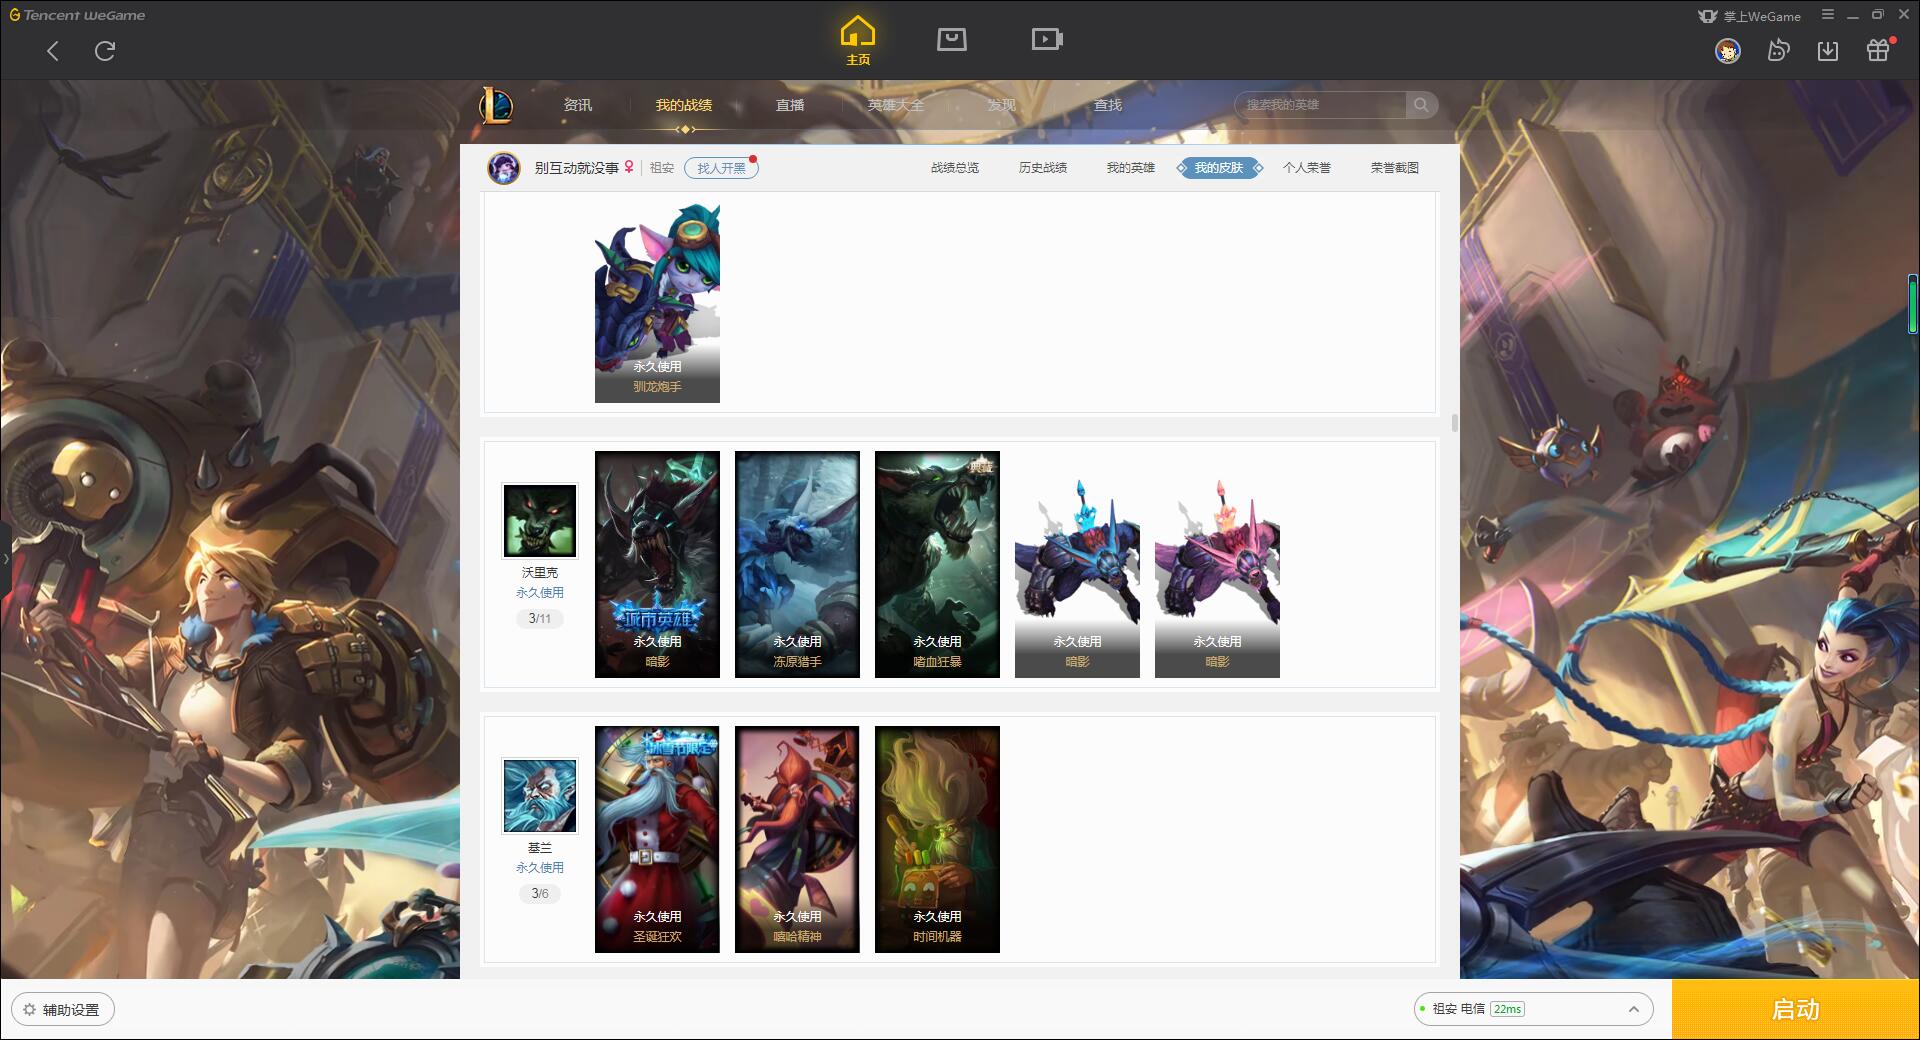Click the 22ms ping indicator
Screen dimensions: 1920x1040
[x=1507, y=1009]
